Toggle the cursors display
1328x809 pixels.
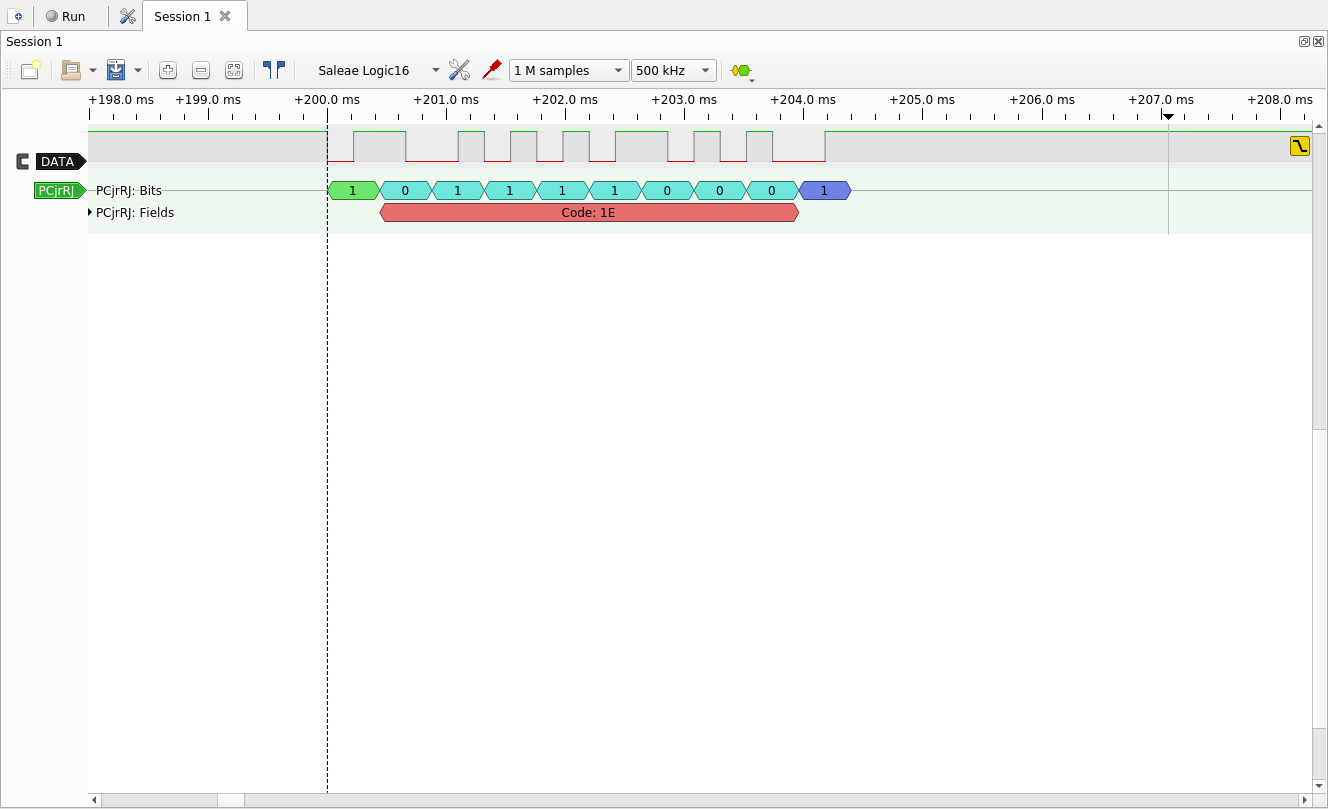(x=273, y=70)
